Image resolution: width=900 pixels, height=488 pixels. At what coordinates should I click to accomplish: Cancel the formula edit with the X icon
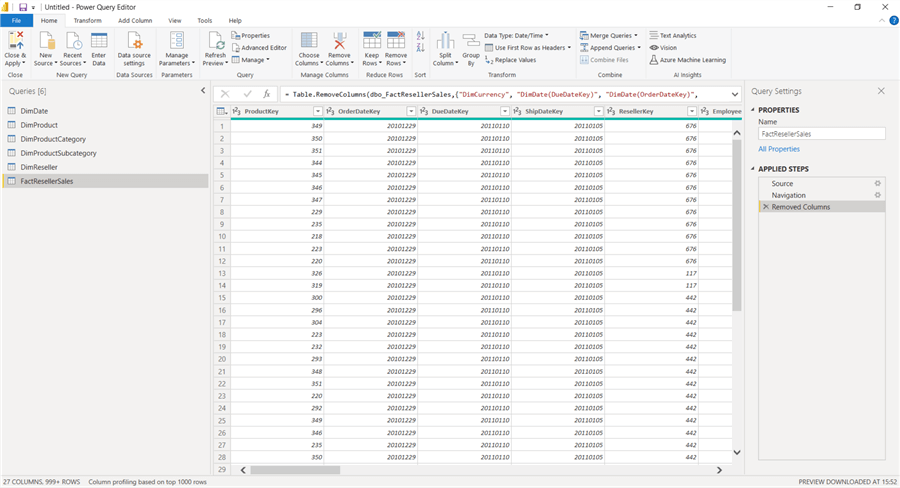(225, 94)
